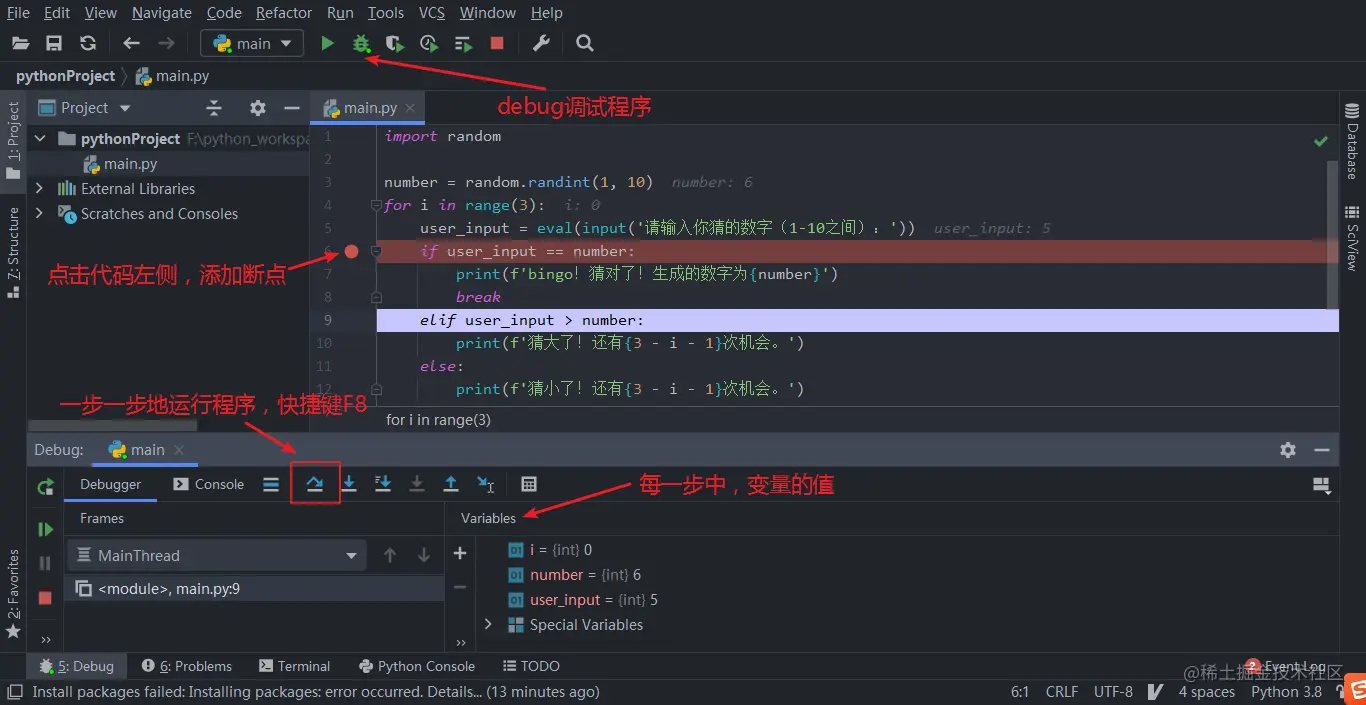Navigate forward with the right arrow
This screenshot has width=1366, height=705.
pos(166,43)
